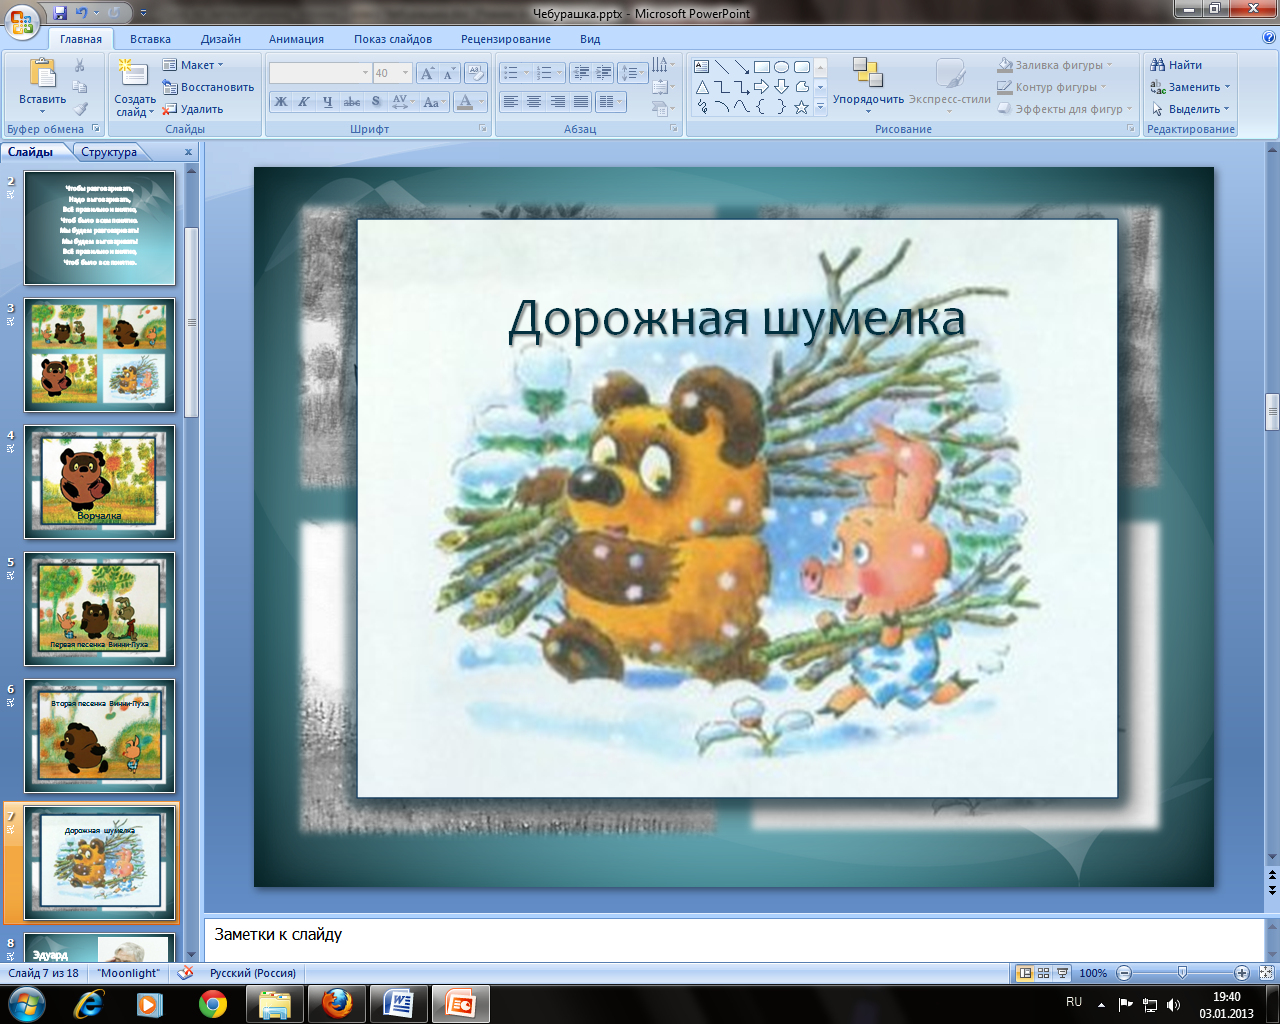The width and height of the screenshot is (1280, 1024).
Task: Open the Office button menu
Action: pos(22,19)
